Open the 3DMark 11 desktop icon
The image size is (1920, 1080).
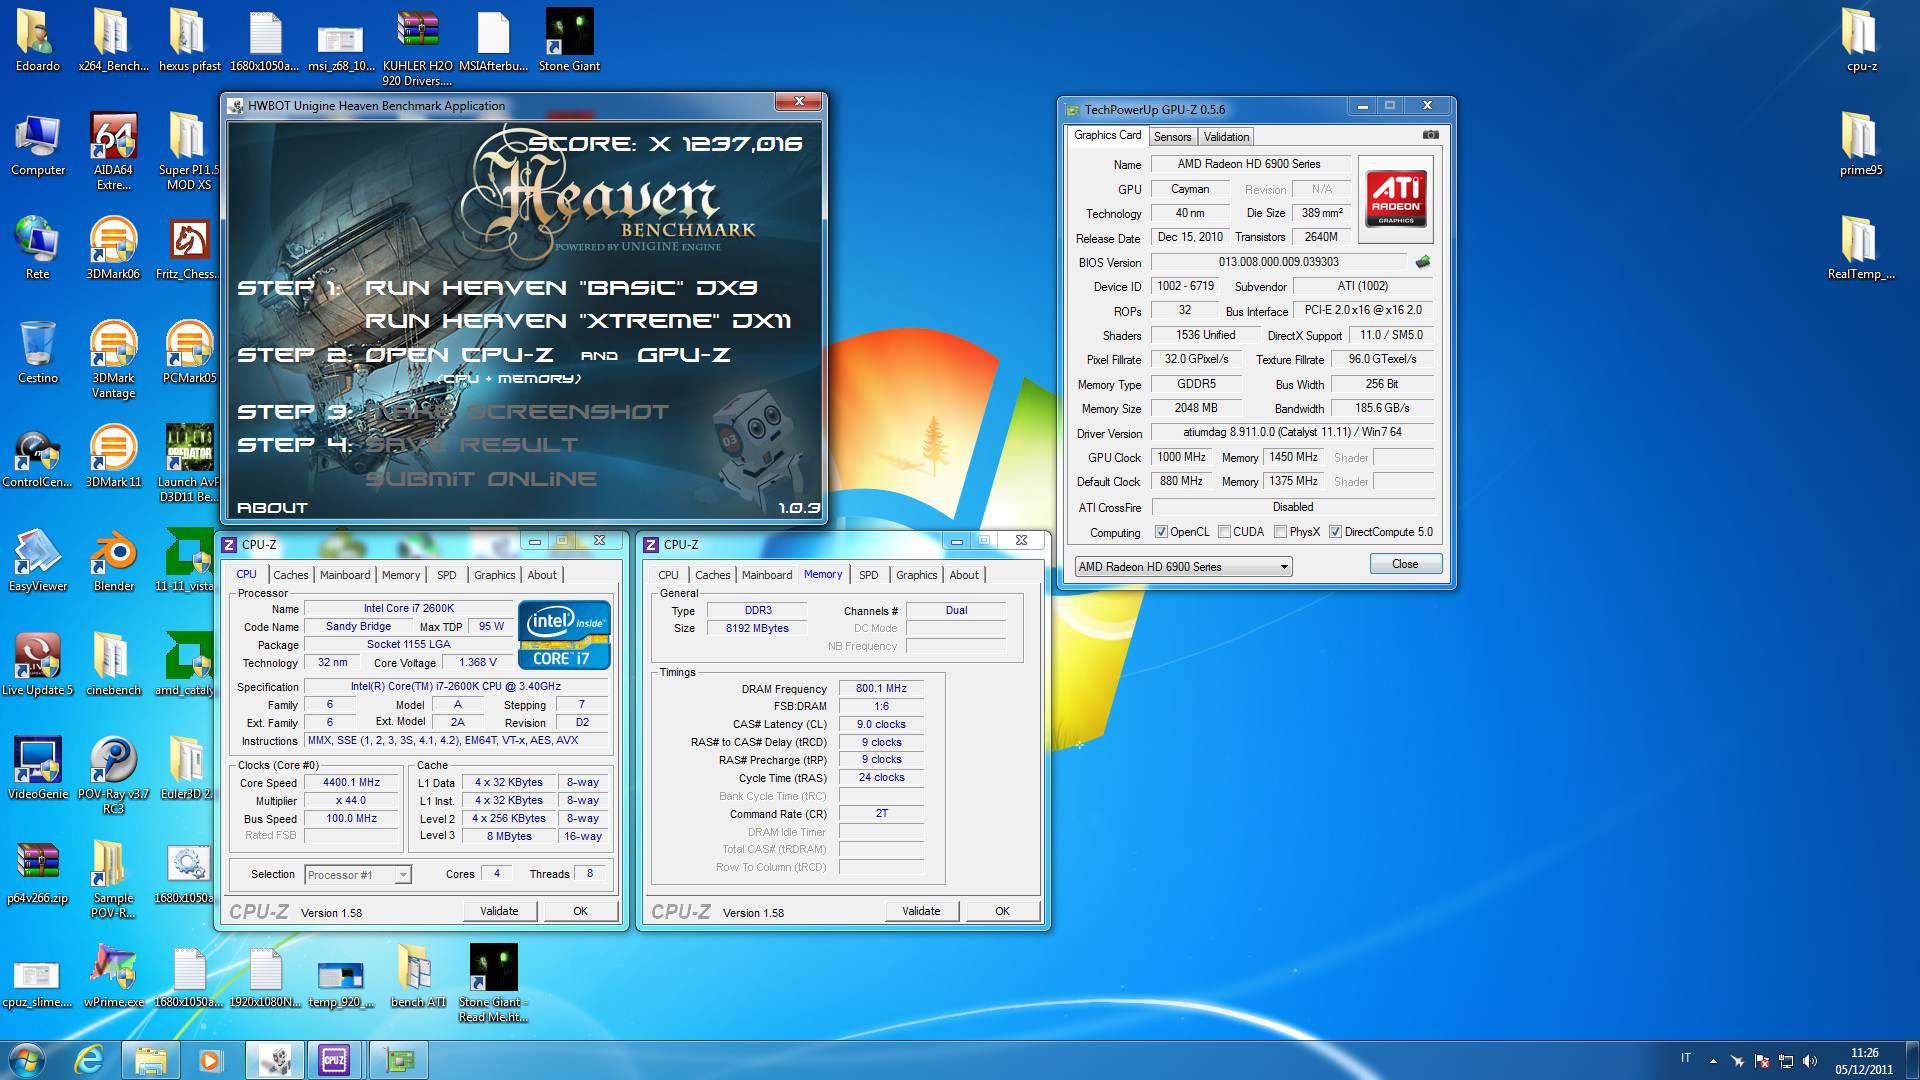[x=113, y=456]
